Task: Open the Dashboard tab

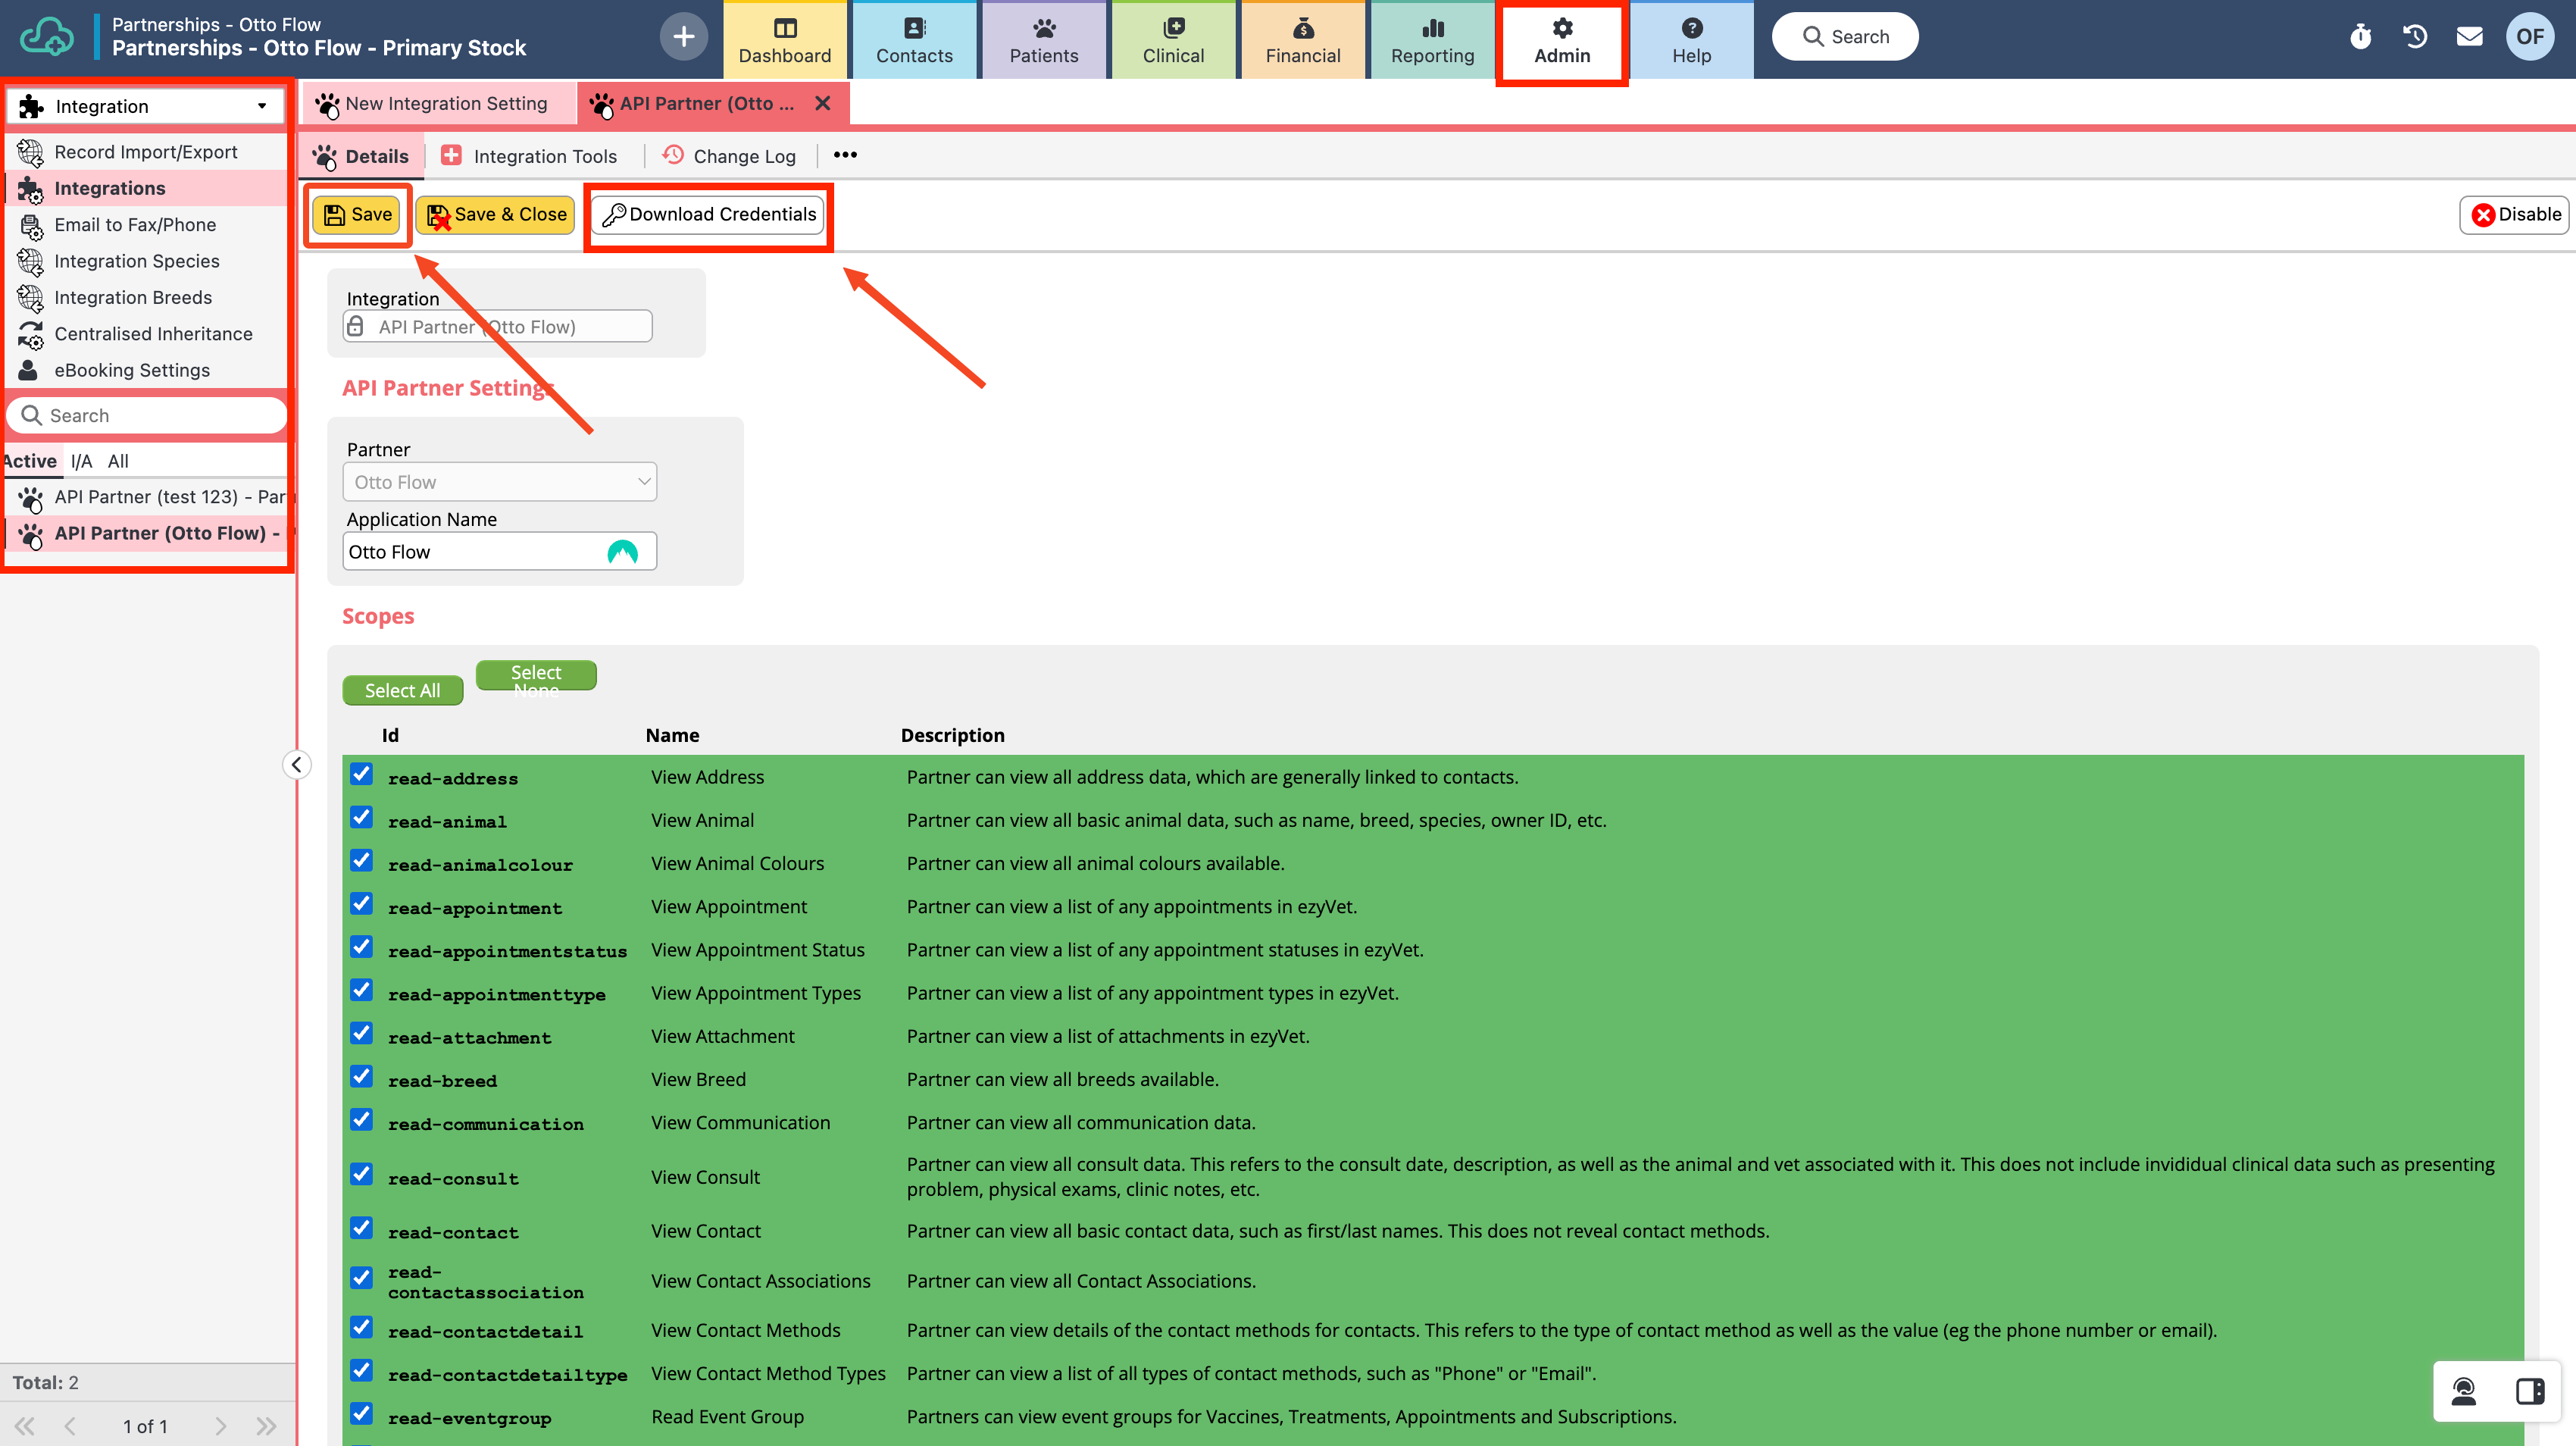Action: click(x=785, y=40)
